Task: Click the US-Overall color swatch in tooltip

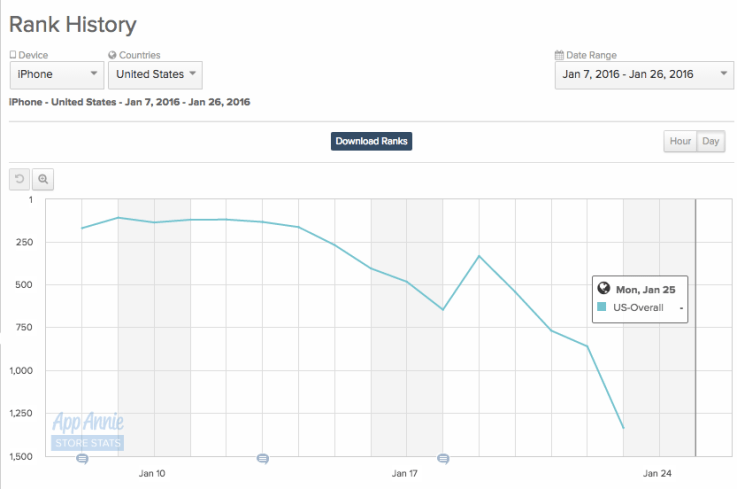Action: [601, 307]
